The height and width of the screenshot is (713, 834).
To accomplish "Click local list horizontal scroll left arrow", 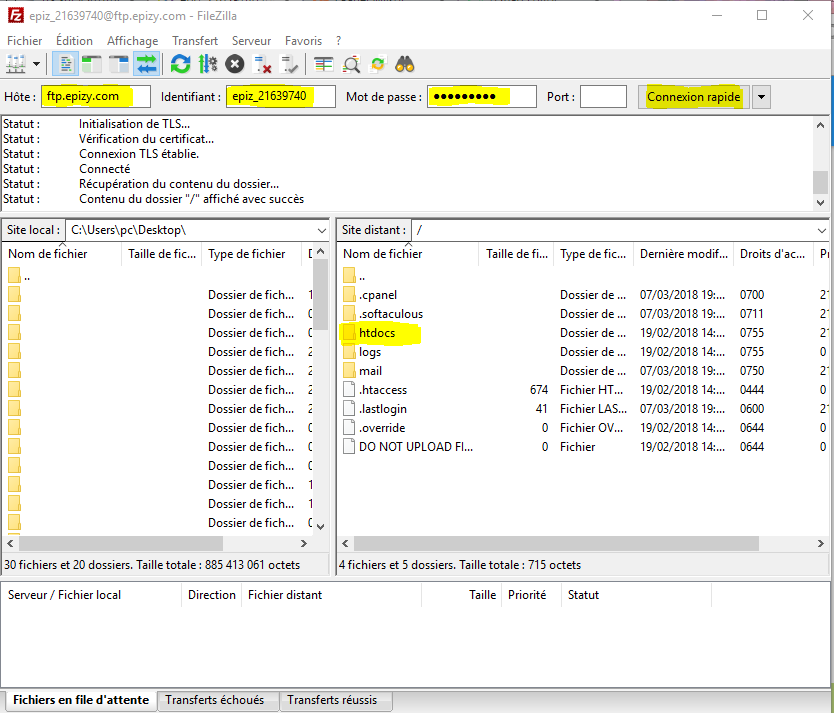I will coord(10,543).
